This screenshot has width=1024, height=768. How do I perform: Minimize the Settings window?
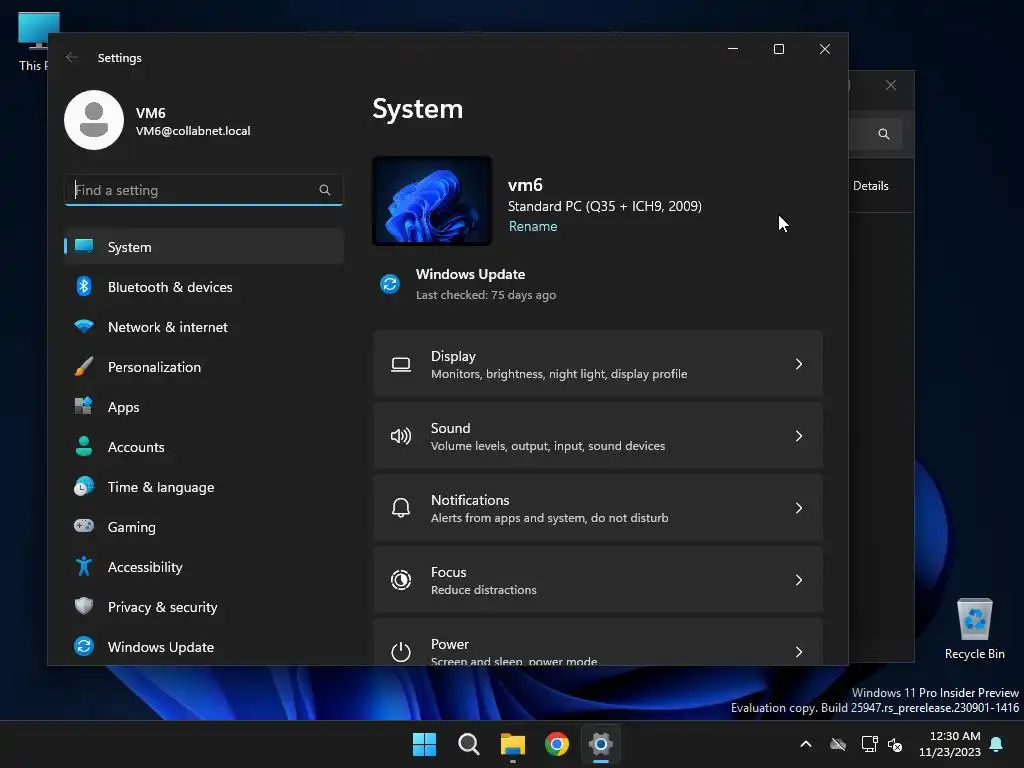coord(733,49)
